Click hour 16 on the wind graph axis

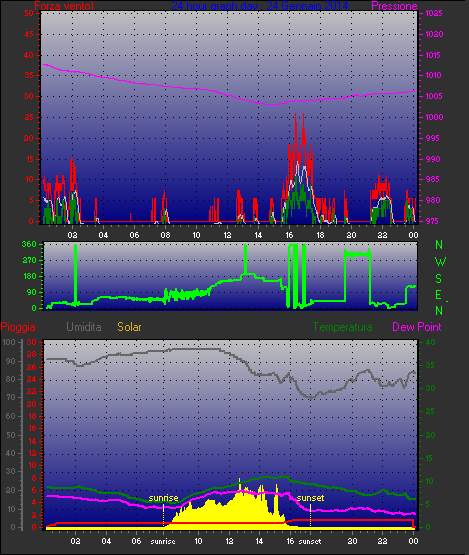coord(289,235)
